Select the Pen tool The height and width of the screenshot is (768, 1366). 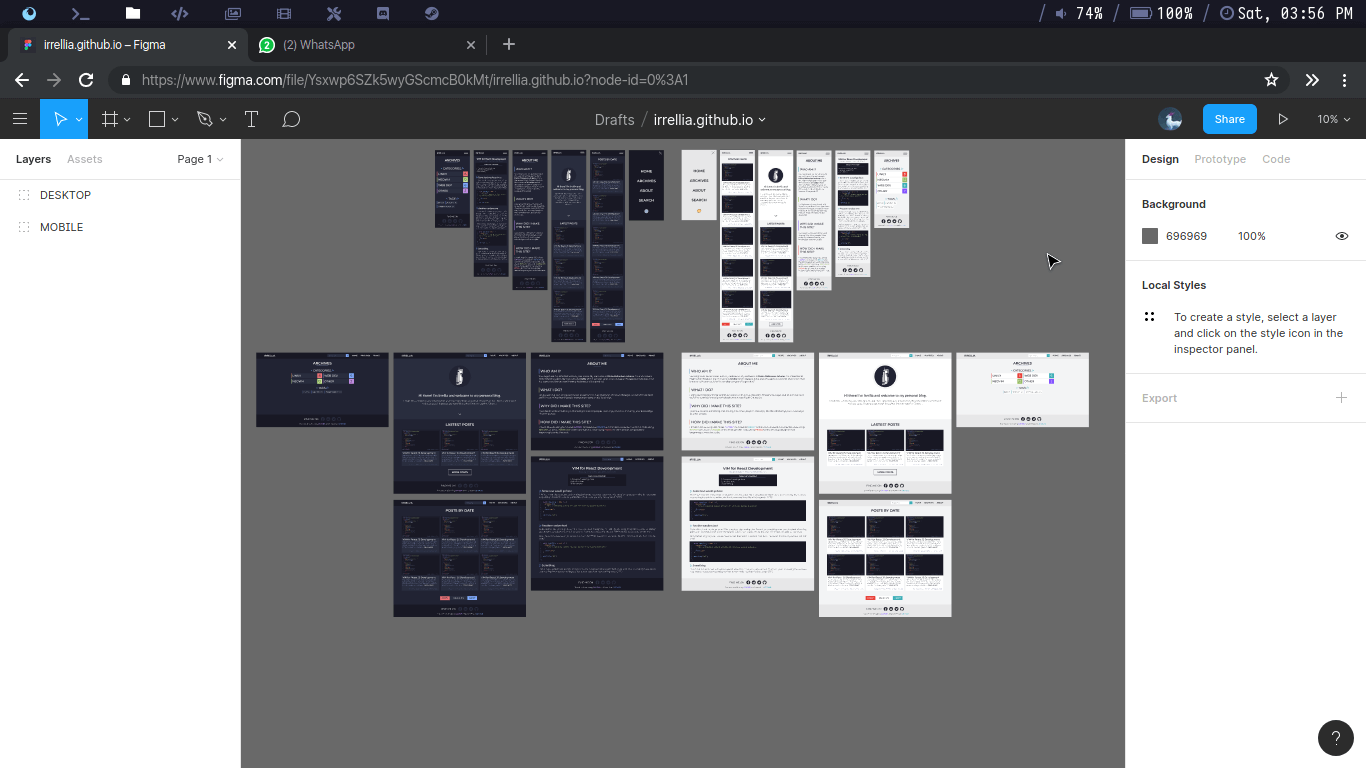point(205,119)
